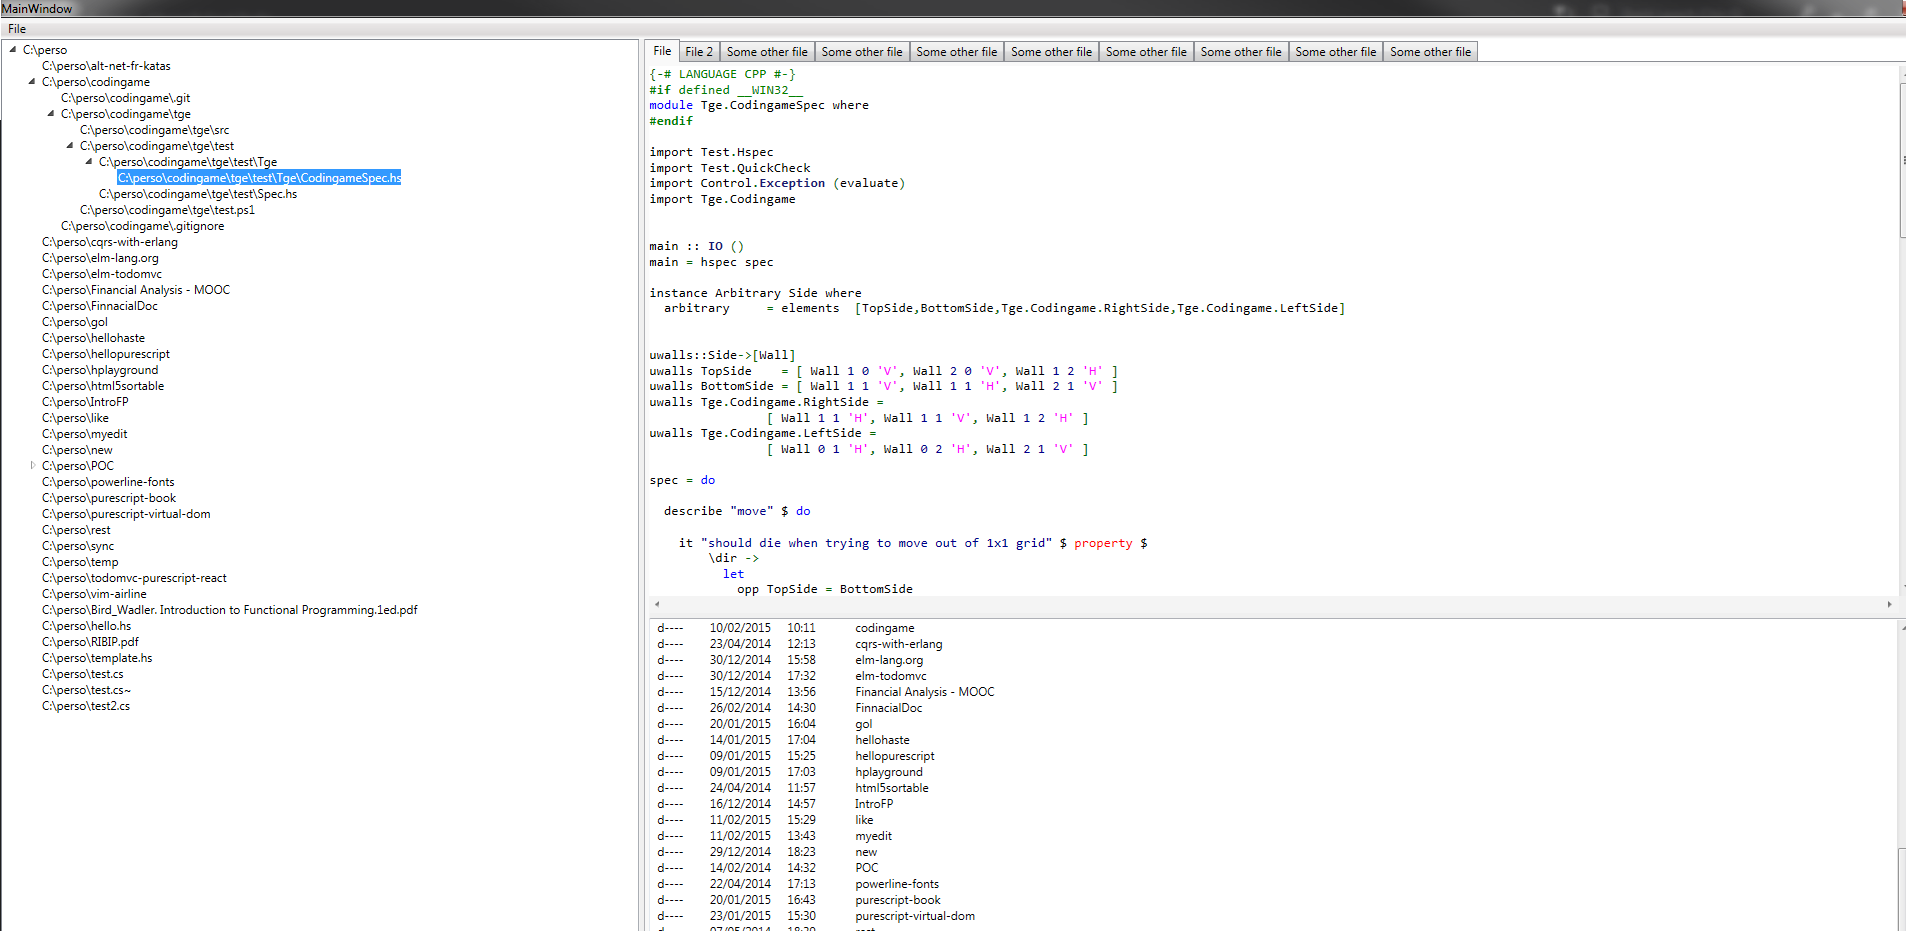The height and width of the screenshot is (931, 1906).
Task: Switch to the File tab
Action: [x=662, y=51]
